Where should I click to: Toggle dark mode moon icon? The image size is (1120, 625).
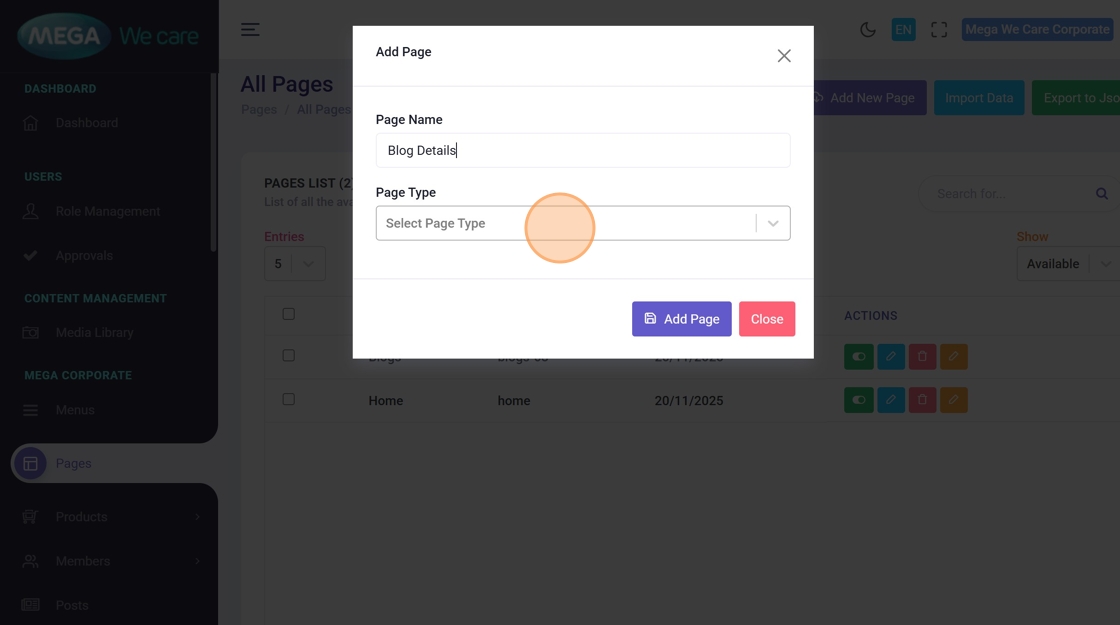click(867, 30)
